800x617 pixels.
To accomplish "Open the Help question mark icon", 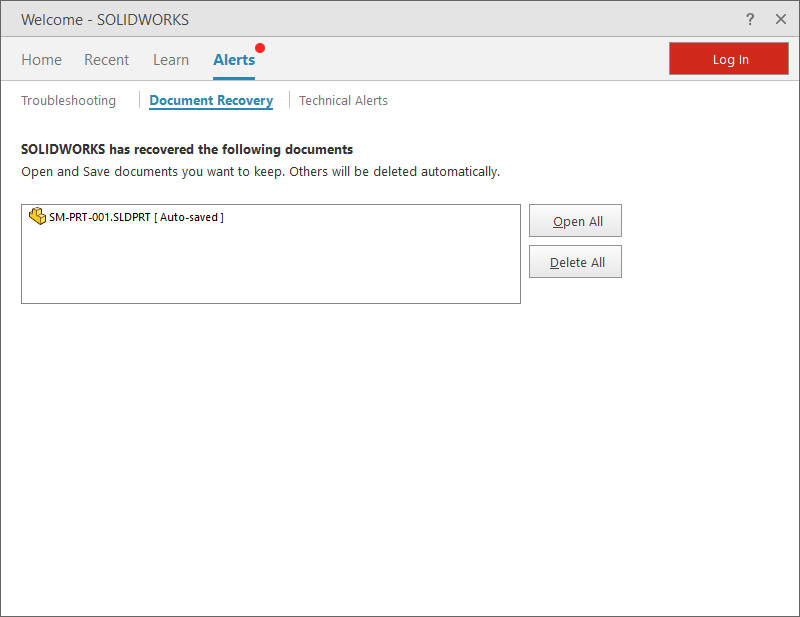I will point(750,19).
